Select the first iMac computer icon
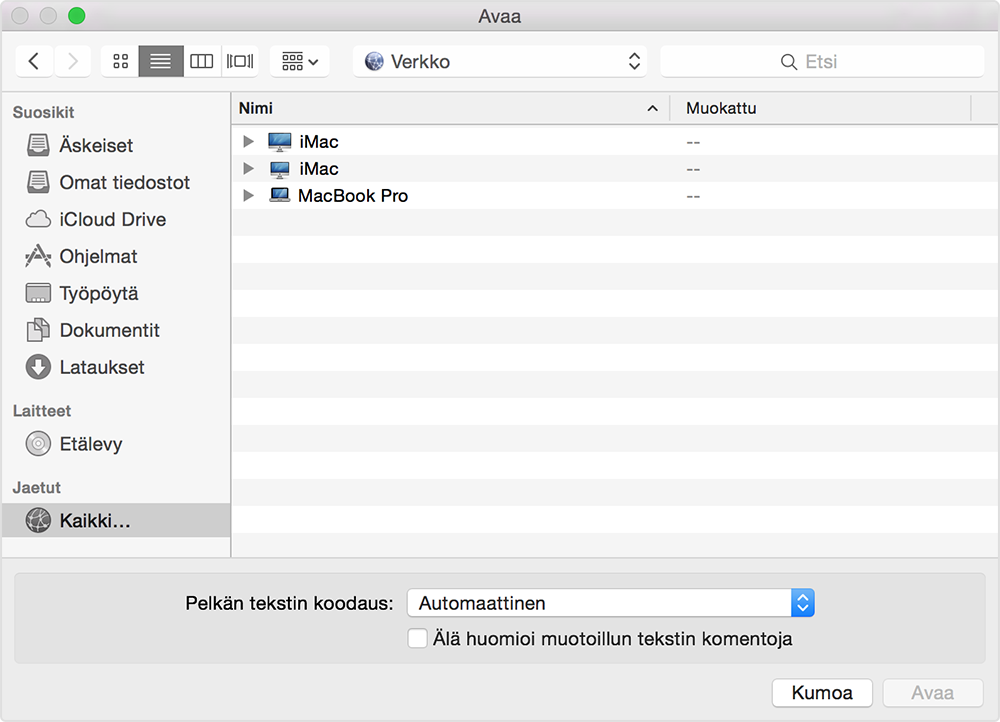 click(279, 142)
